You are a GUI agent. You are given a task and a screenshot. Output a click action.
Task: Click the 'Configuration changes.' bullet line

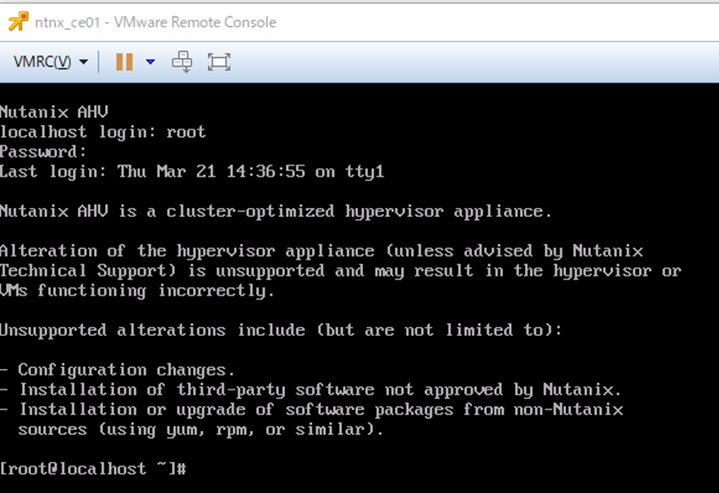[117, 370]
